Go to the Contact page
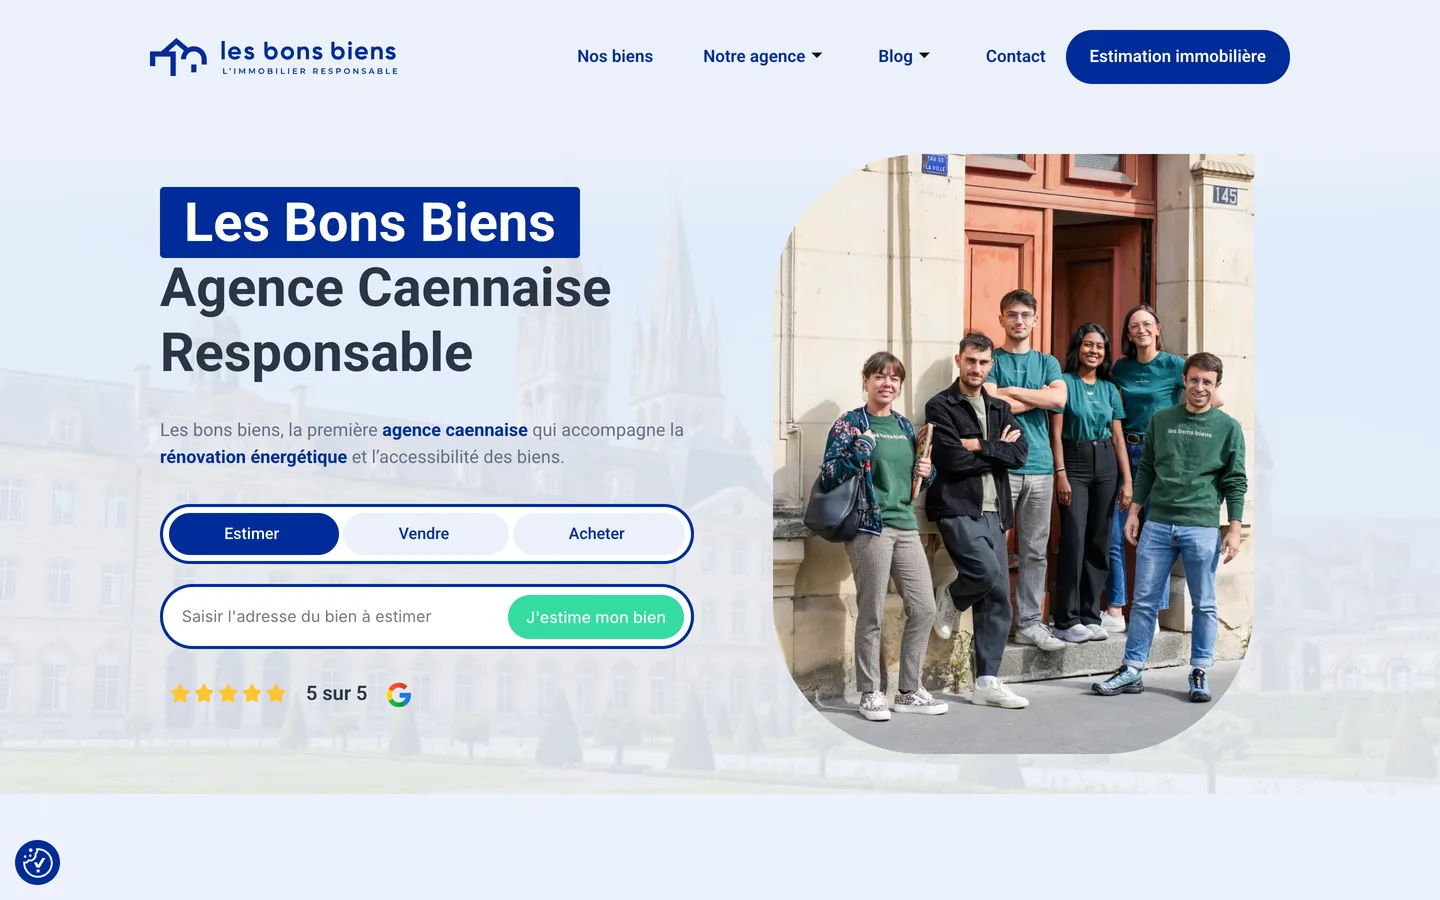1440x900 pixels. (x=1015, y=56)
